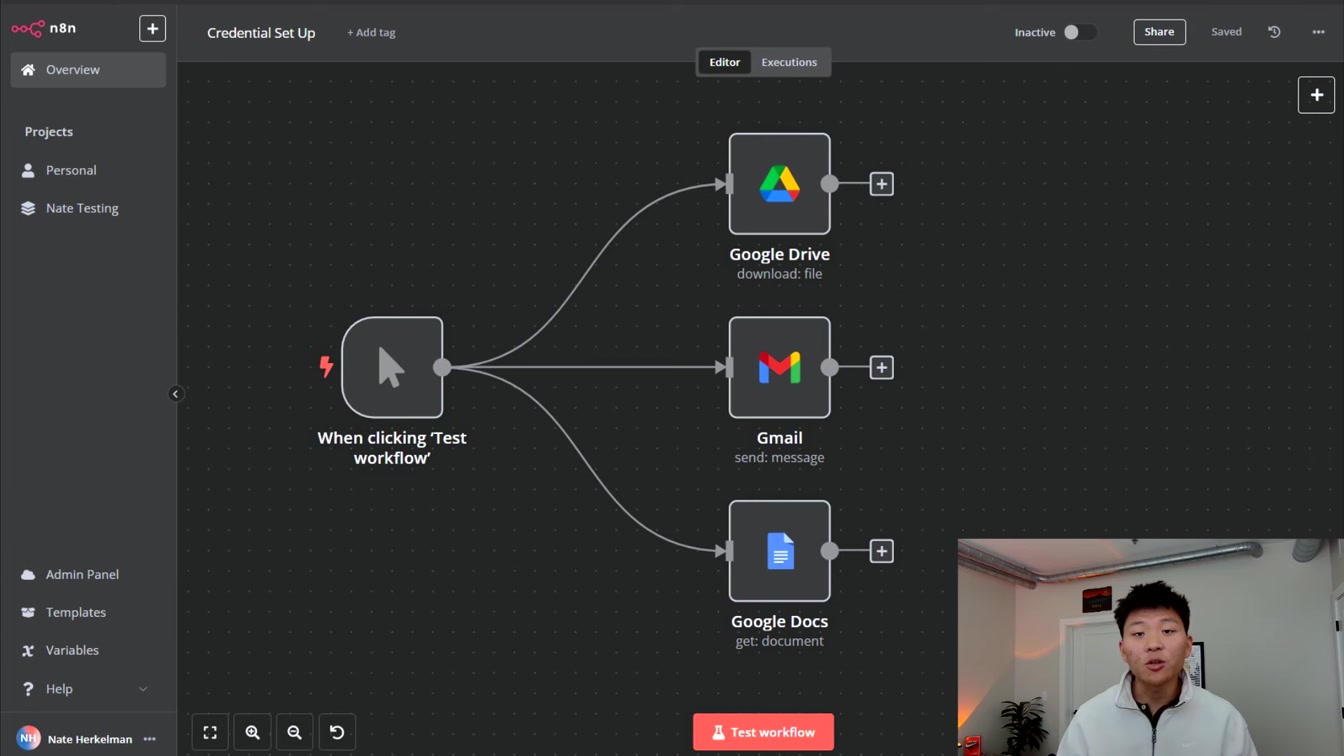
Task: Click the red lightning trigger icon
Action: pos(326,367)
